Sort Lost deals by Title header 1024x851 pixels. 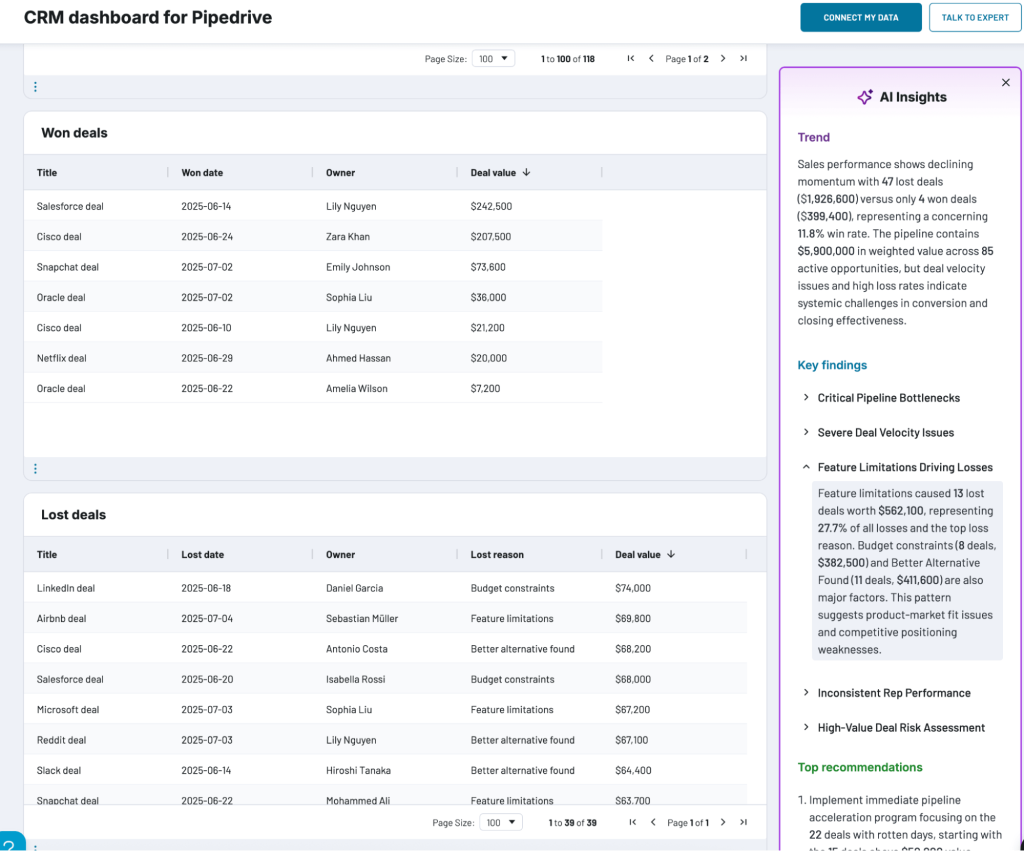coord(47,554)
